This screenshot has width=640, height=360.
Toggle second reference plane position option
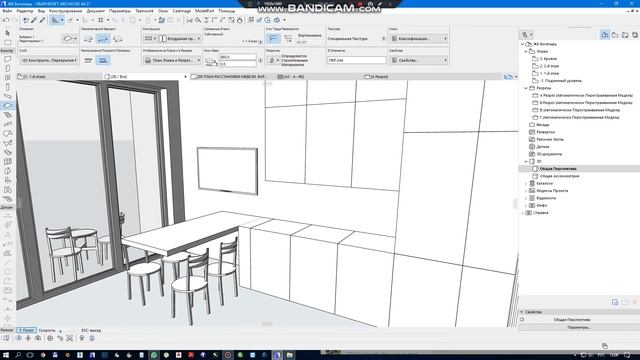pyautogui.click(x=103, y=60)
